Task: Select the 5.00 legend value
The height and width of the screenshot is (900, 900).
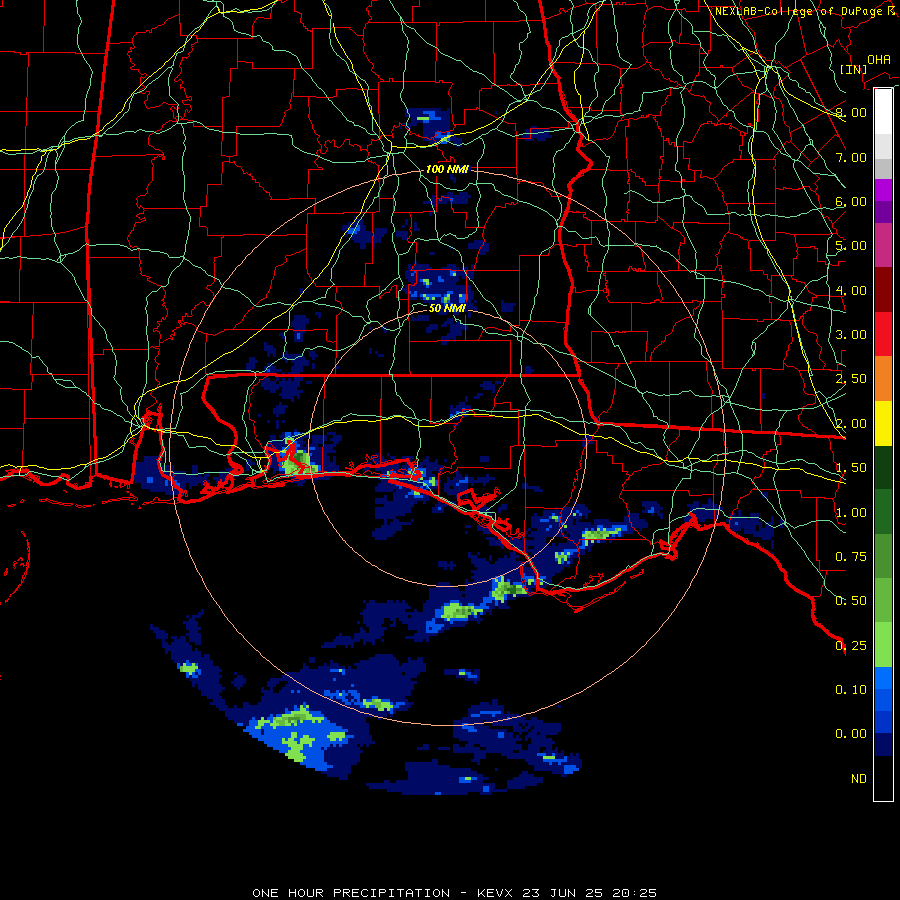Action: click(x=851, y=246)
